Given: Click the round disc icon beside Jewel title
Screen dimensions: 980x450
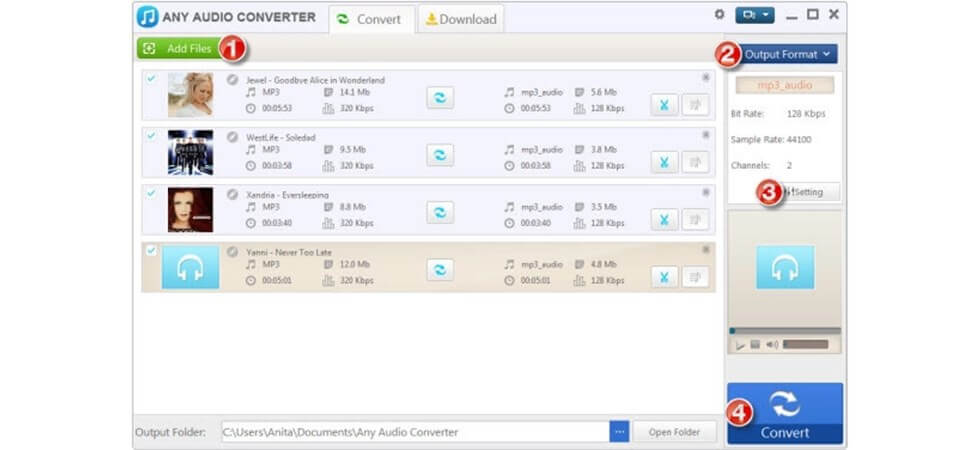Looking at the screenshot, I should click(232, 79).
